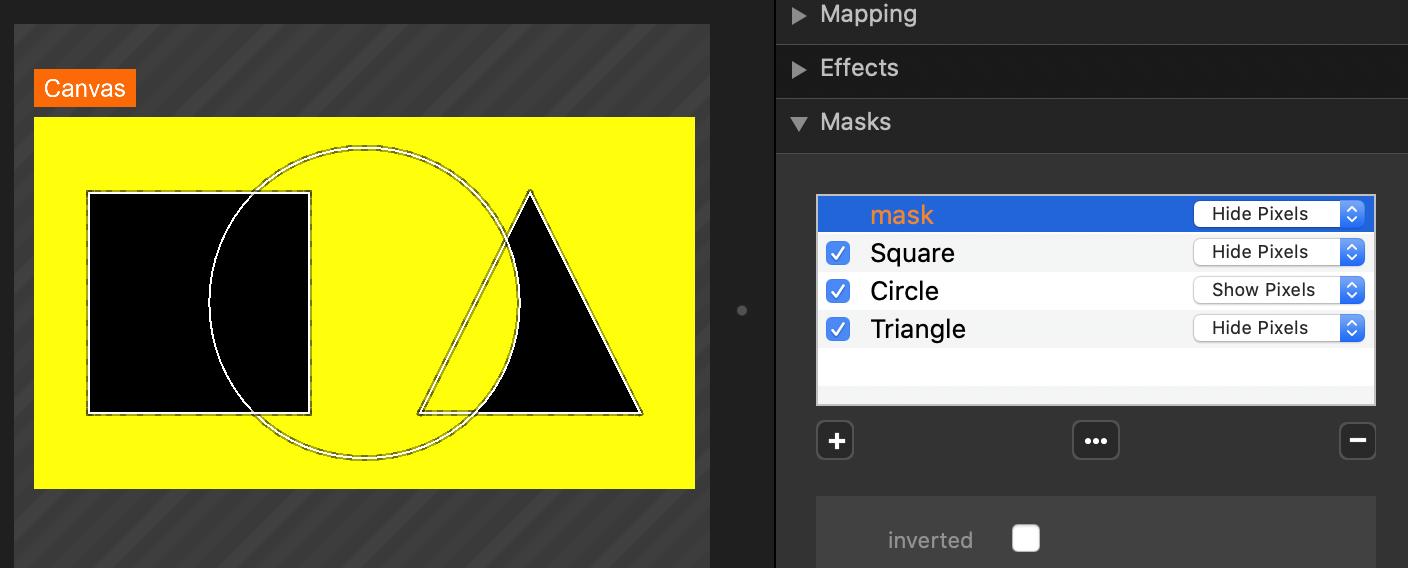Open pixel mode dropdown on highlighted mask row
Screen dimensions: 1408x568
pyautogui.click(x=1278, y=214)
